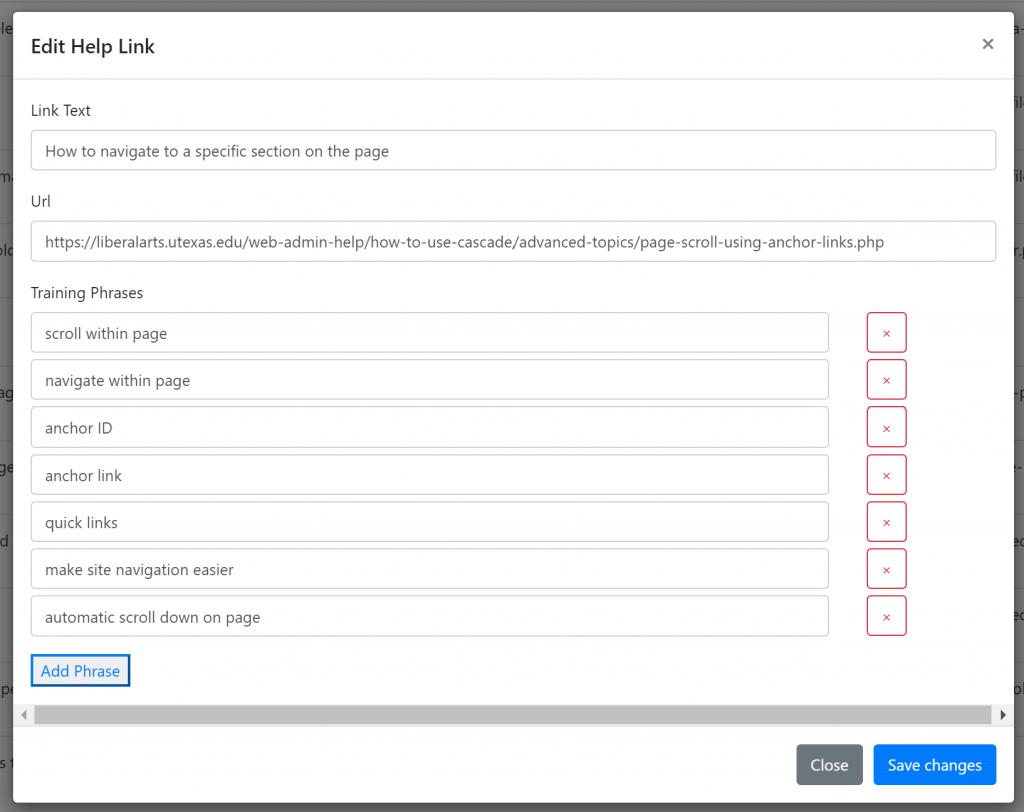Delete the "automatic scroll down on page" phrase
Image resolution: width=1024 pixels, height=812 pixels.
886,616
